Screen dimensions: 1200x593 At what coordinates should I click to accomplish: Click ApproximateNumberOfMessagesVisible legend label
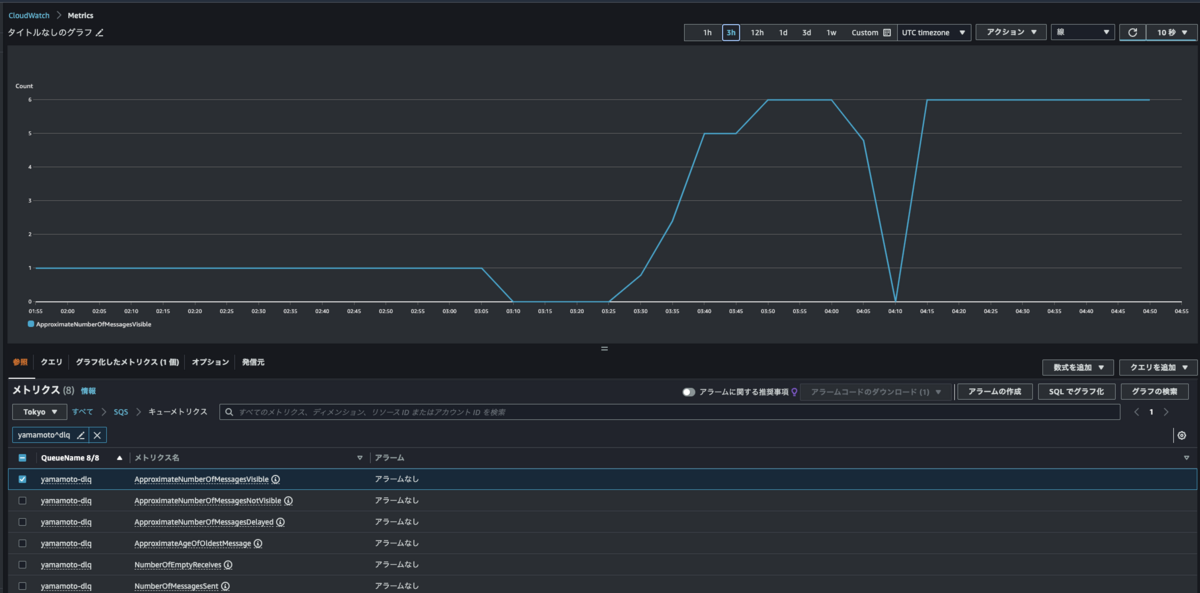pyautogui.click(x=94, y=324)
